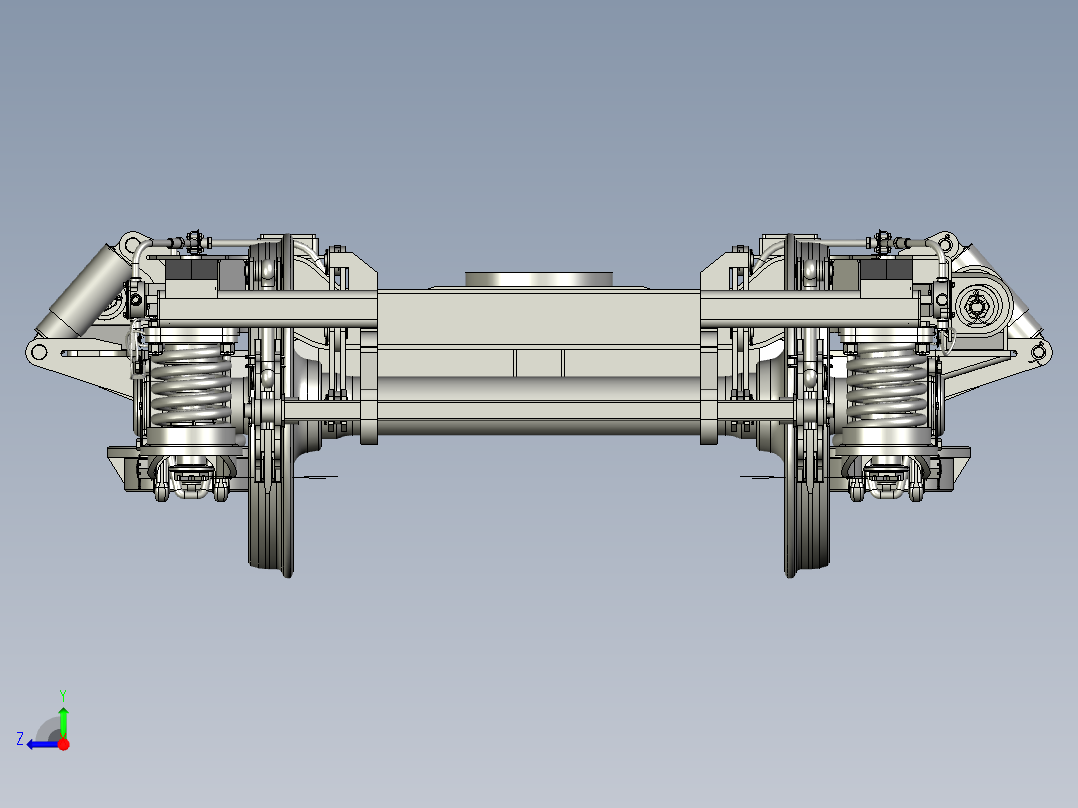Select the center pivot disc on top of the bolster
Image resolution: width=1078 pixels, height=808 pixels.
pos(538,279)
